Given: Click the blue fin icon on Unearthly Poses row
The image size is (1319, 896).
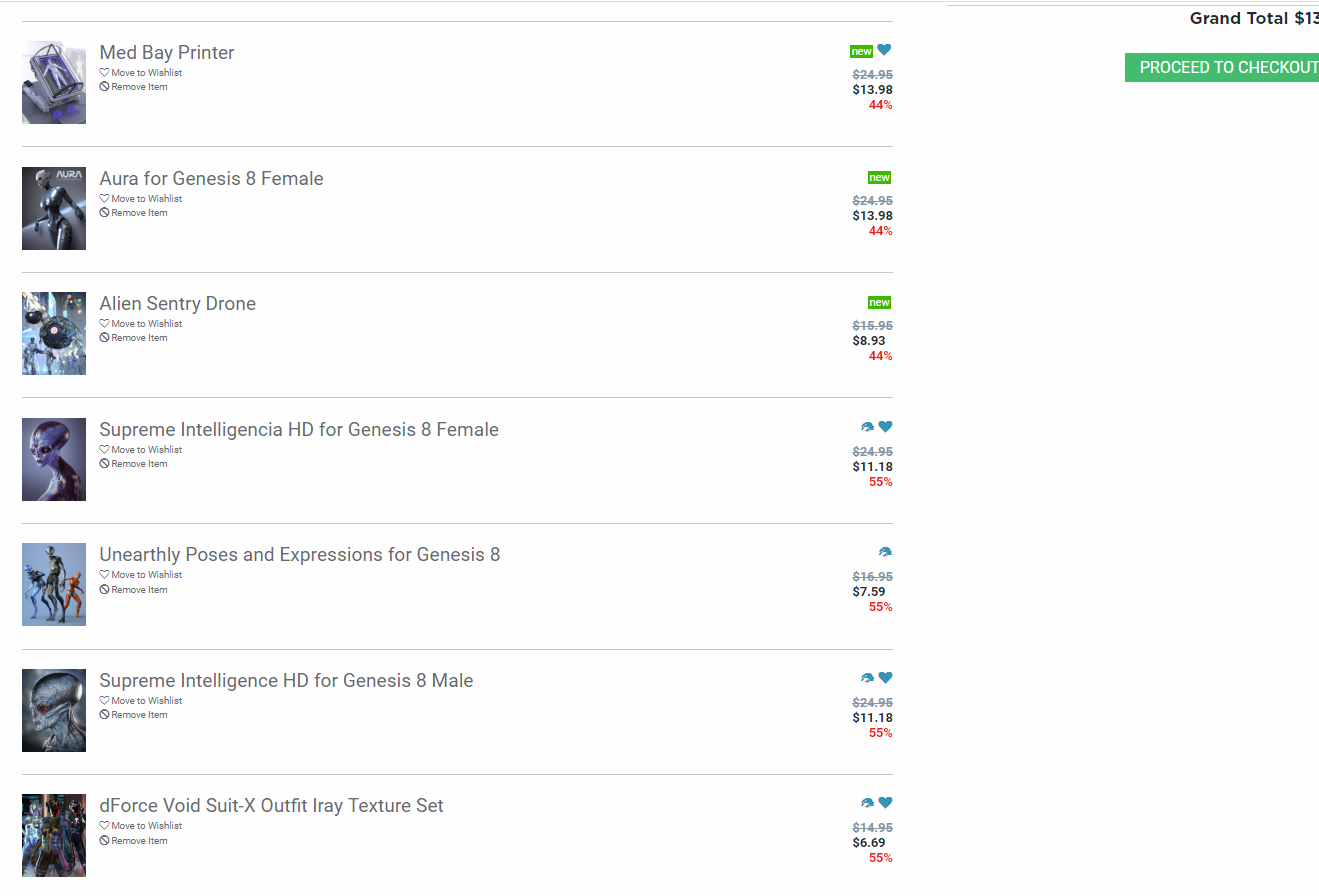Looking at the screenshot, I should 885,552.
